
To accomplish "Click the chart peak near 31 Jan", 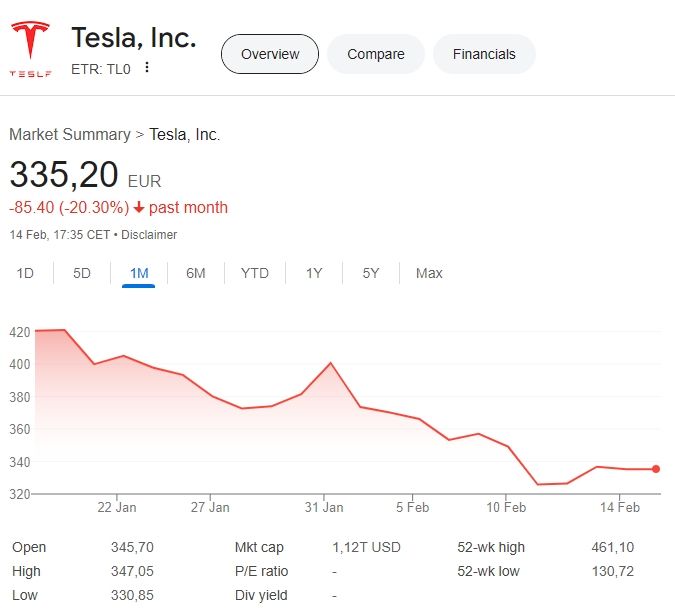I will 331,363.
